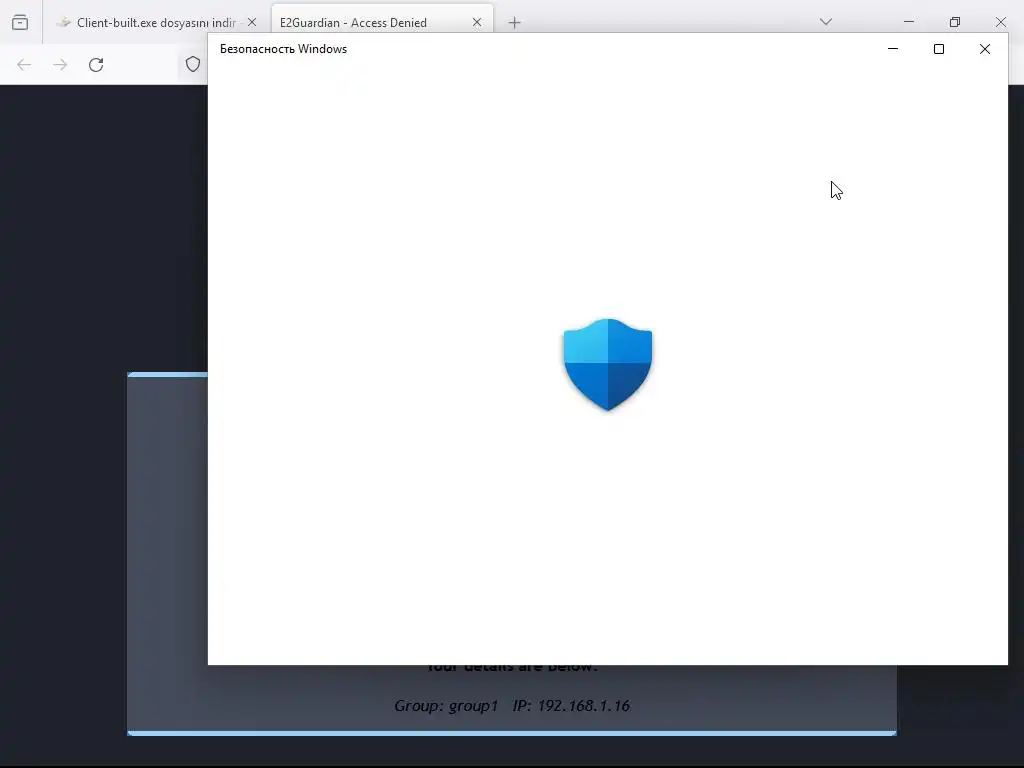1024x768 pixels.
Task: Go back in browser history
Action: [x=24, y=65]
